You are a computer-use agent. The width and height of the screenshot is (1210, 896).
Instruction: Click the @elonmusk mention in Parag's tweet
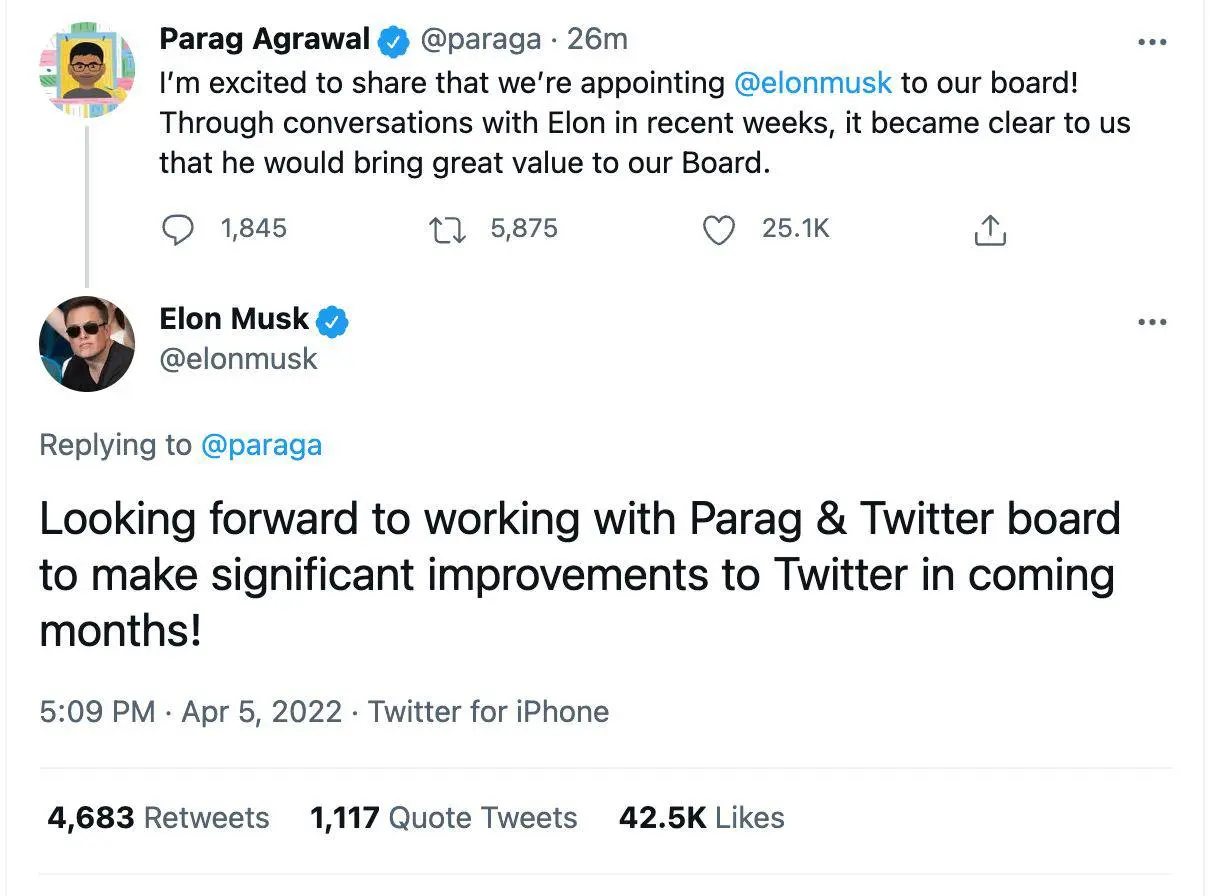coord(812,83)
